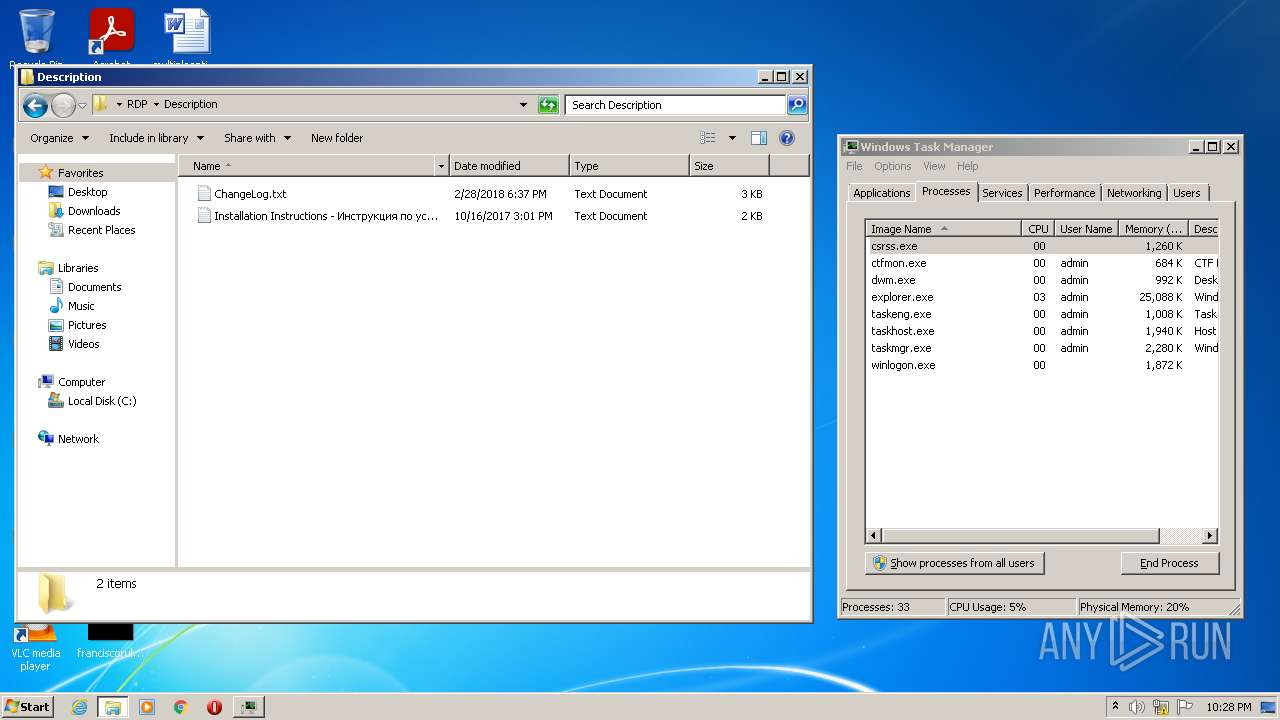Click process list horizontal scrollbar left arrow
This screenshot has height=720, width=1280.
click(874, 536)
